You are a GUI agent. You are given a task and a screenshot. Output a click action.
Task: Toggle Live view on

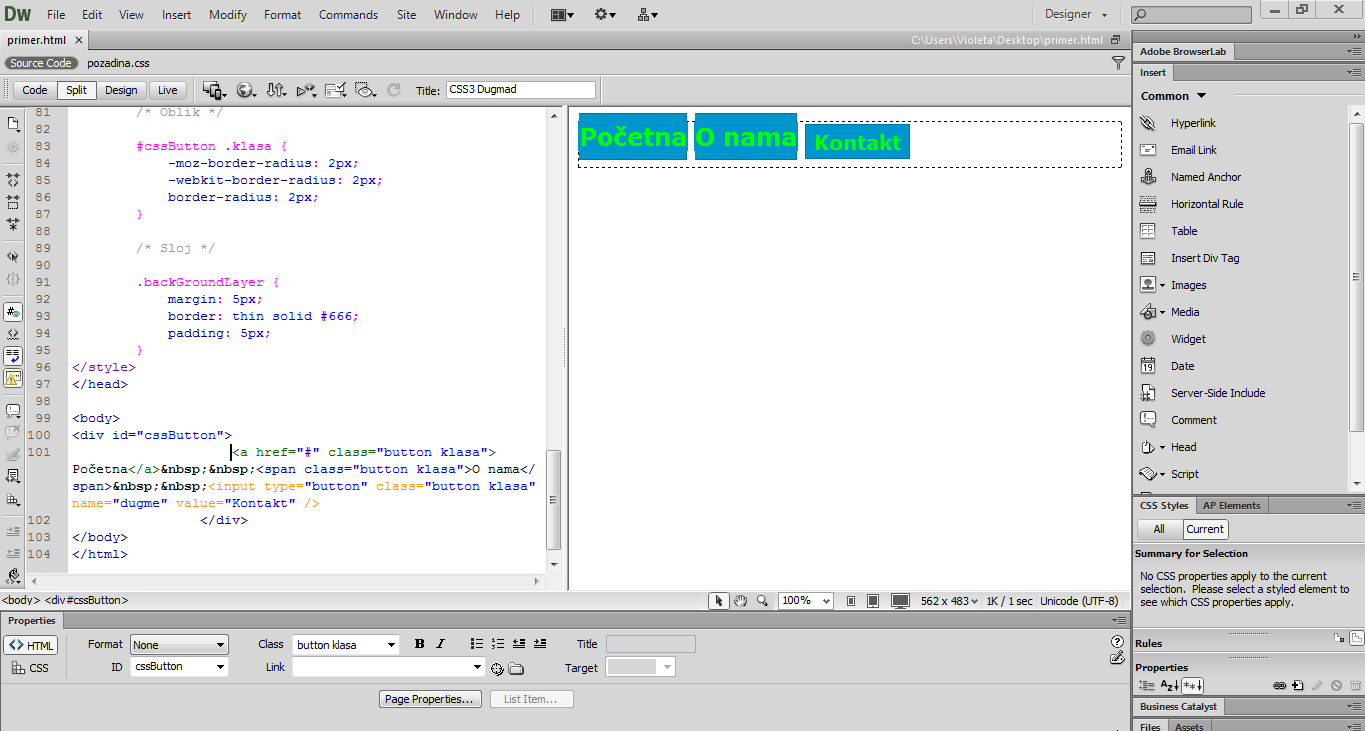tap(167, 90)
